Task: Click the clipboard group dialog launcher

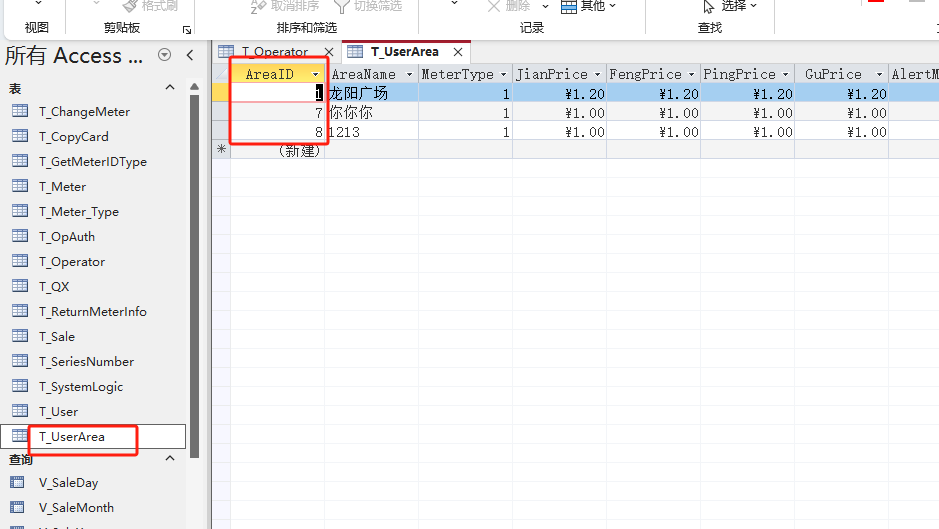Action: pyautogui.click(x=186, y=29)
